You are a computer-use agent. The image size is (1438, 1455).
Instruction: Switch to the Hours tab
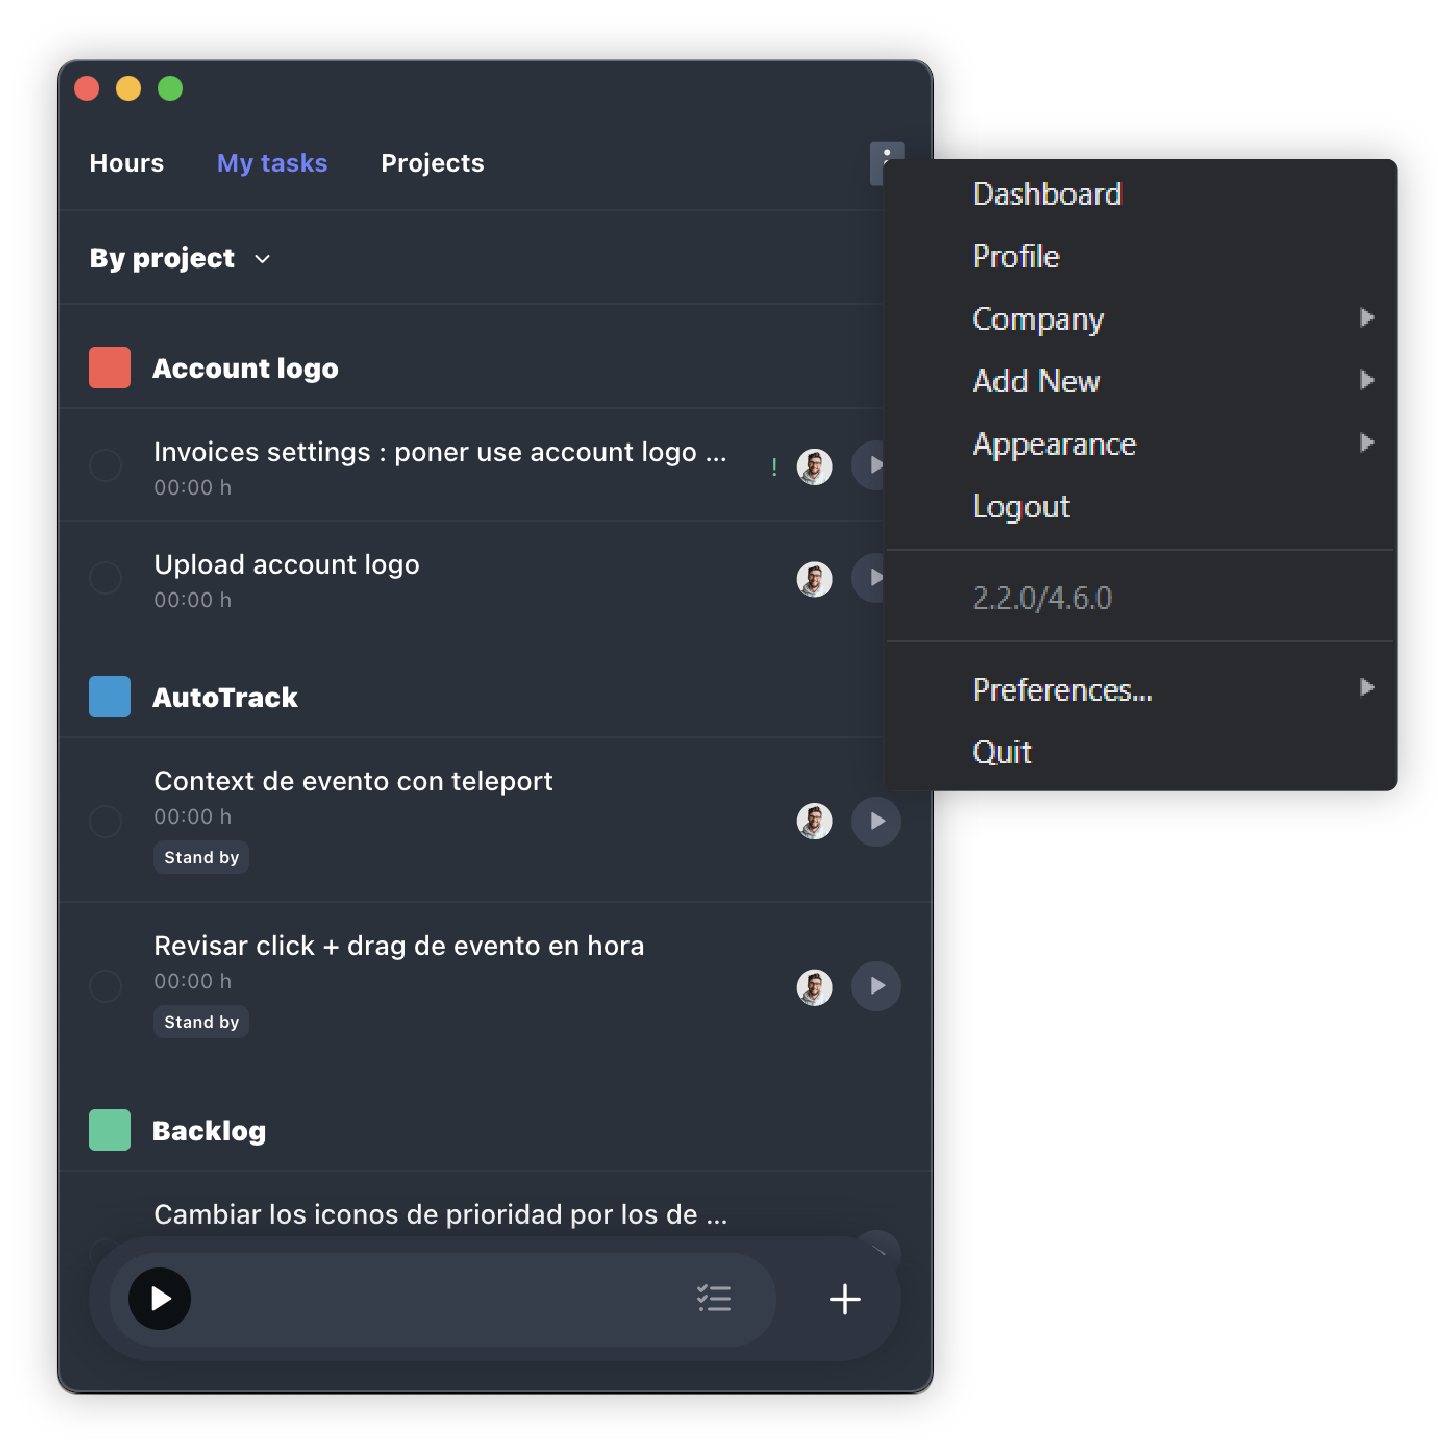[x=126, y=163]
